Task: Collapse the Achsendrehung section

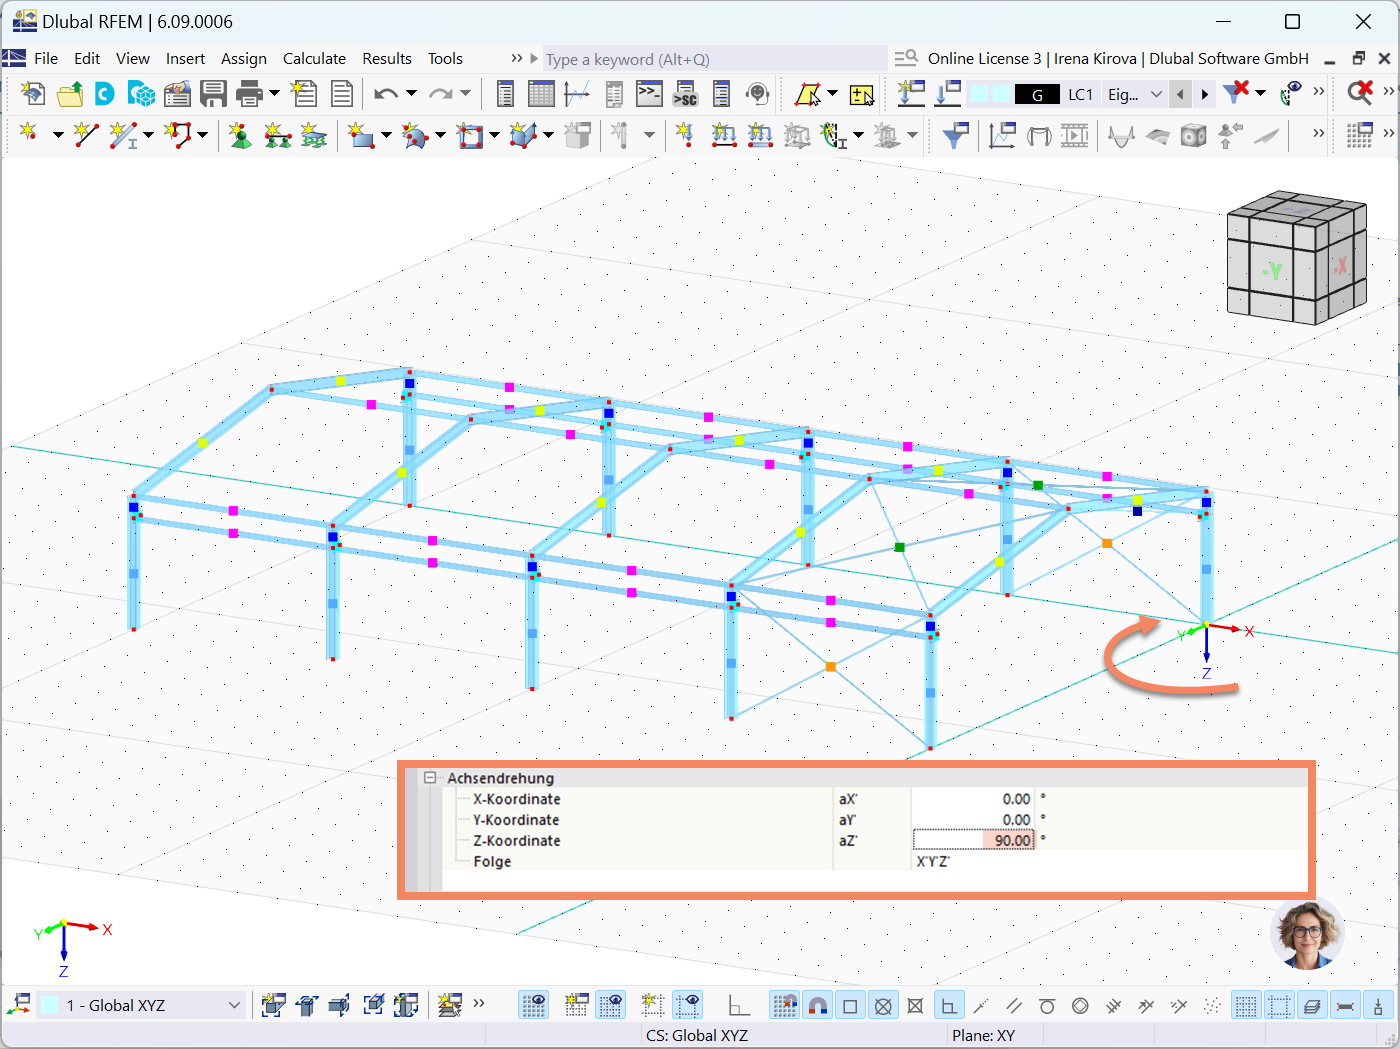Action: pos(429,777)
